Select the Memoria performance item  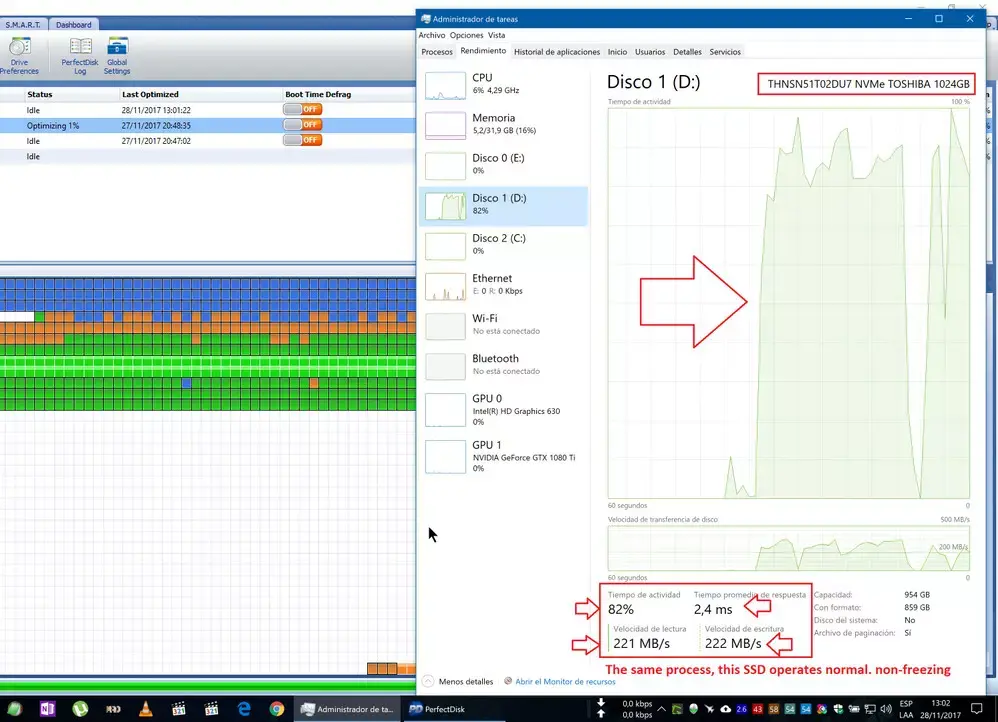point(503,125)
